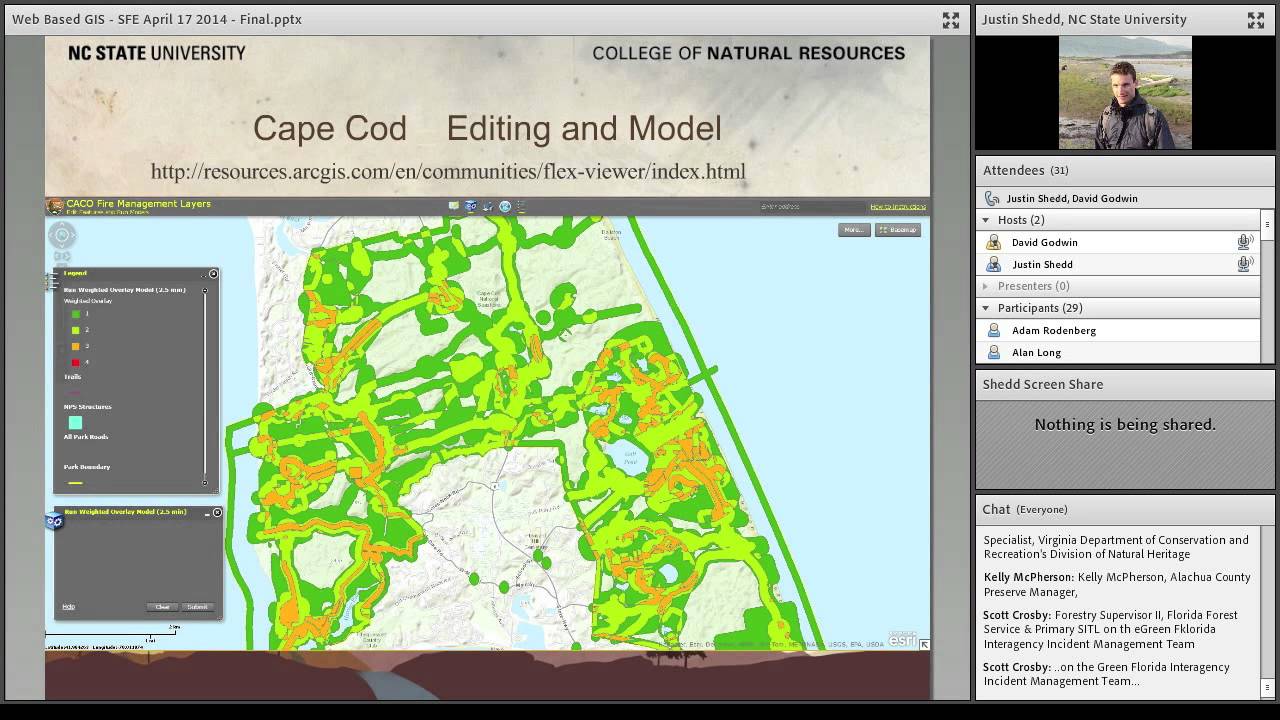Click the Clear button in overlay model widget

[x=162, y=607]
